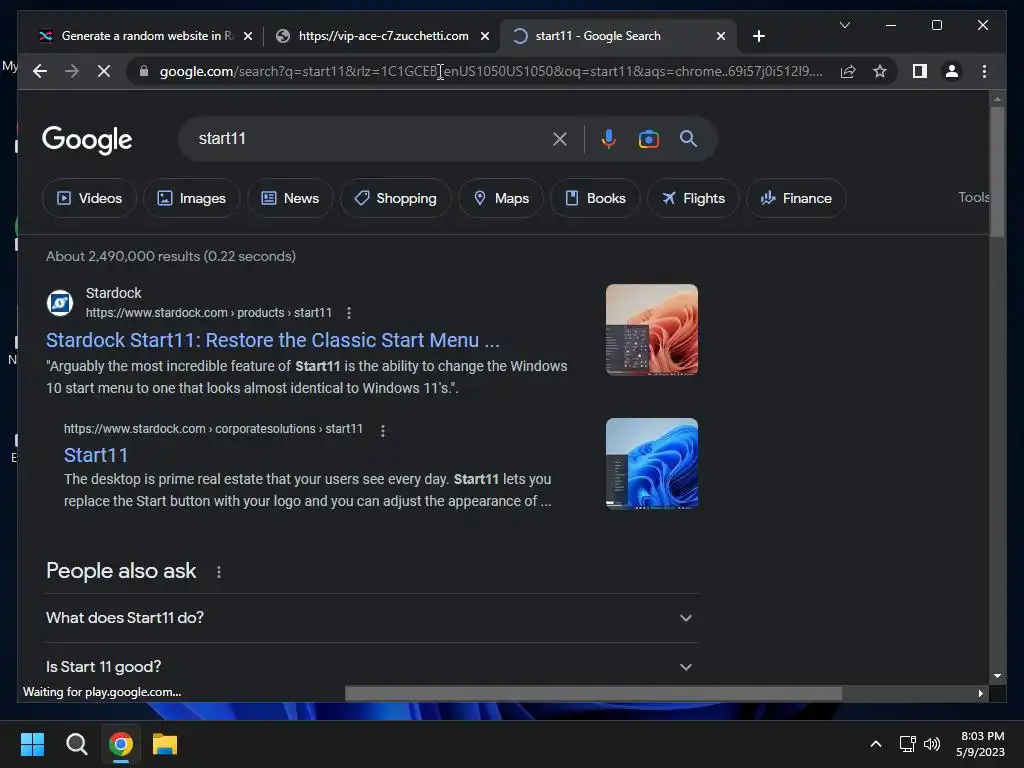Click the magnifier search submit icon

688,138
